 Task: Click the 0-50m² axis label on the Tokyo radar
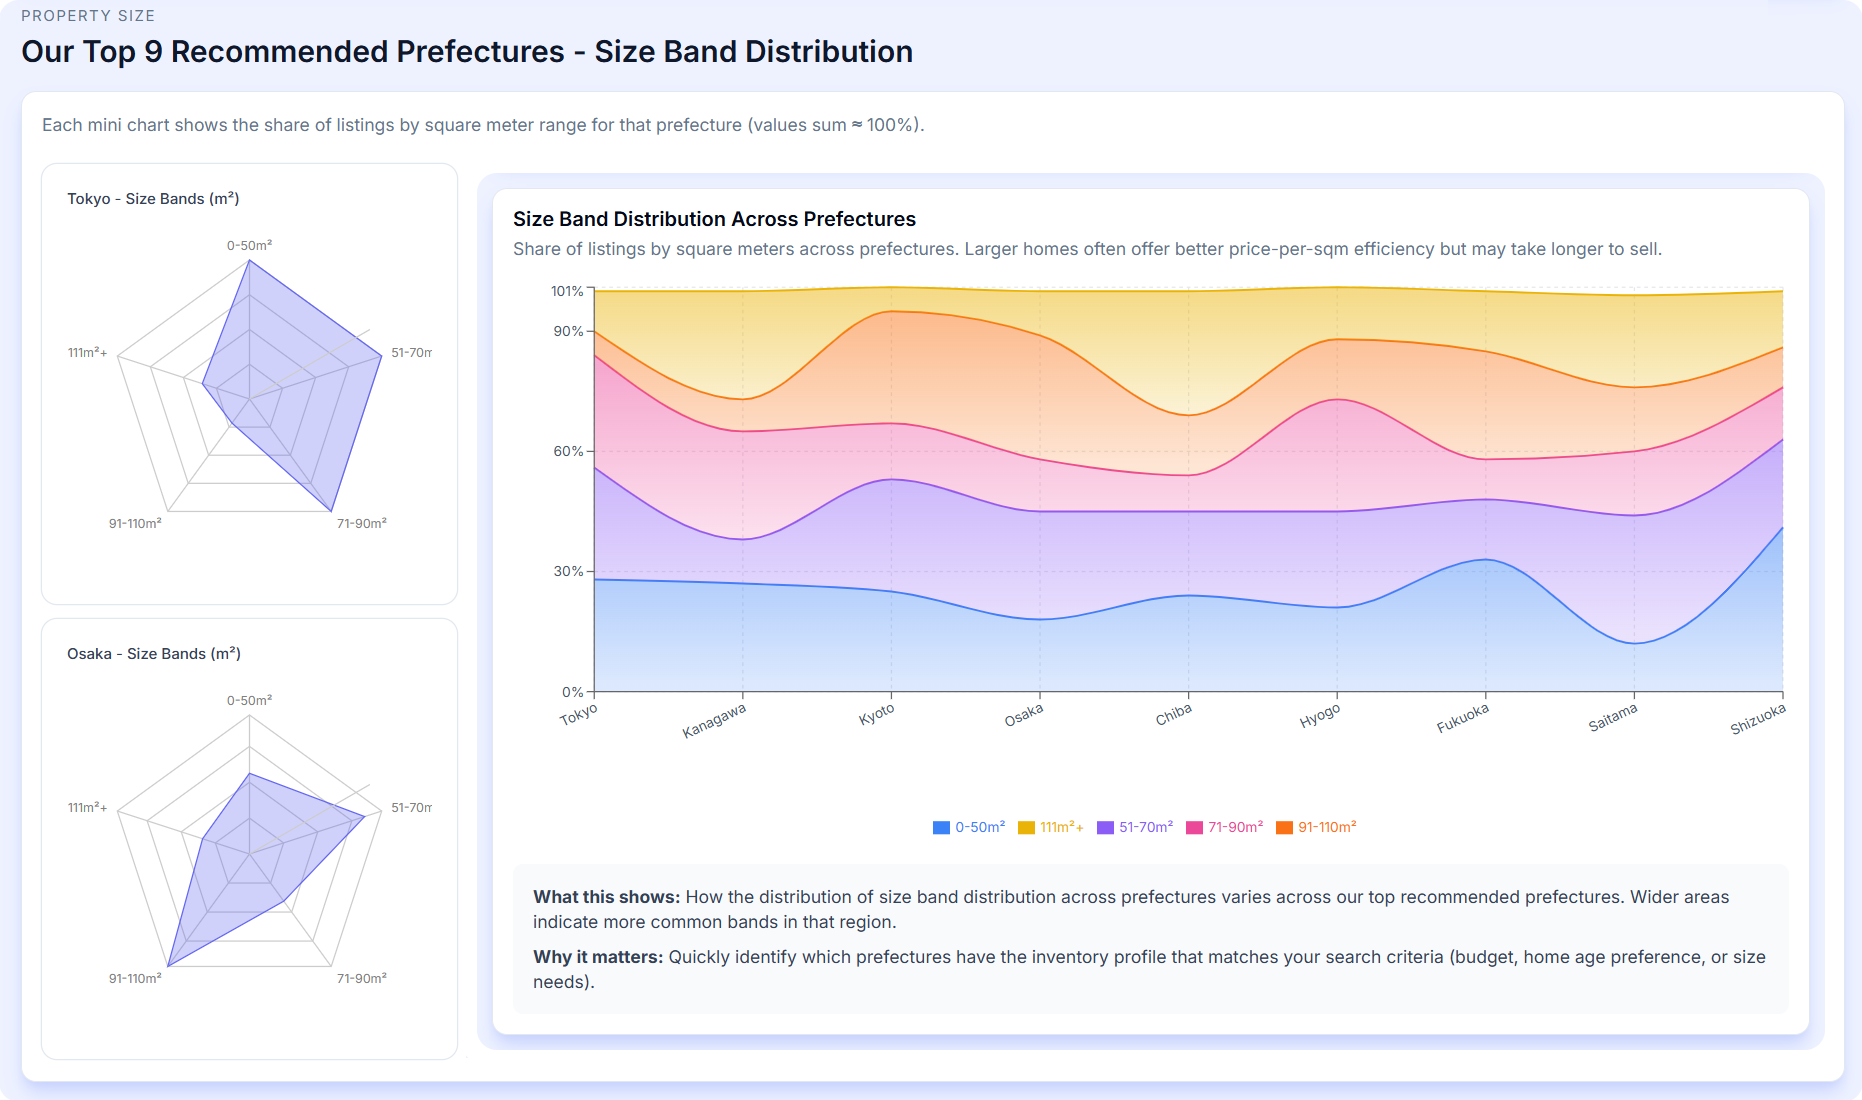(x=249, y=246)
